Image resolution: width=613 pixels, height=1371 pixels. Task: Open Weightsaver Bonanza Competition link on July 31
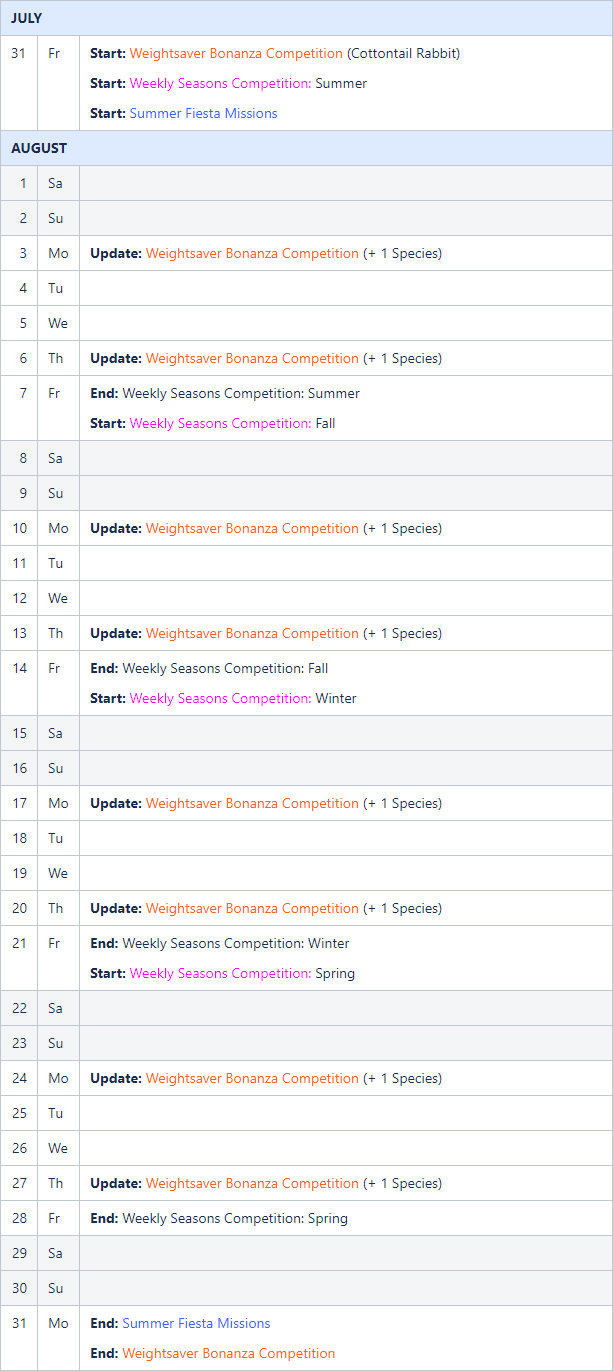coord(236,53)
